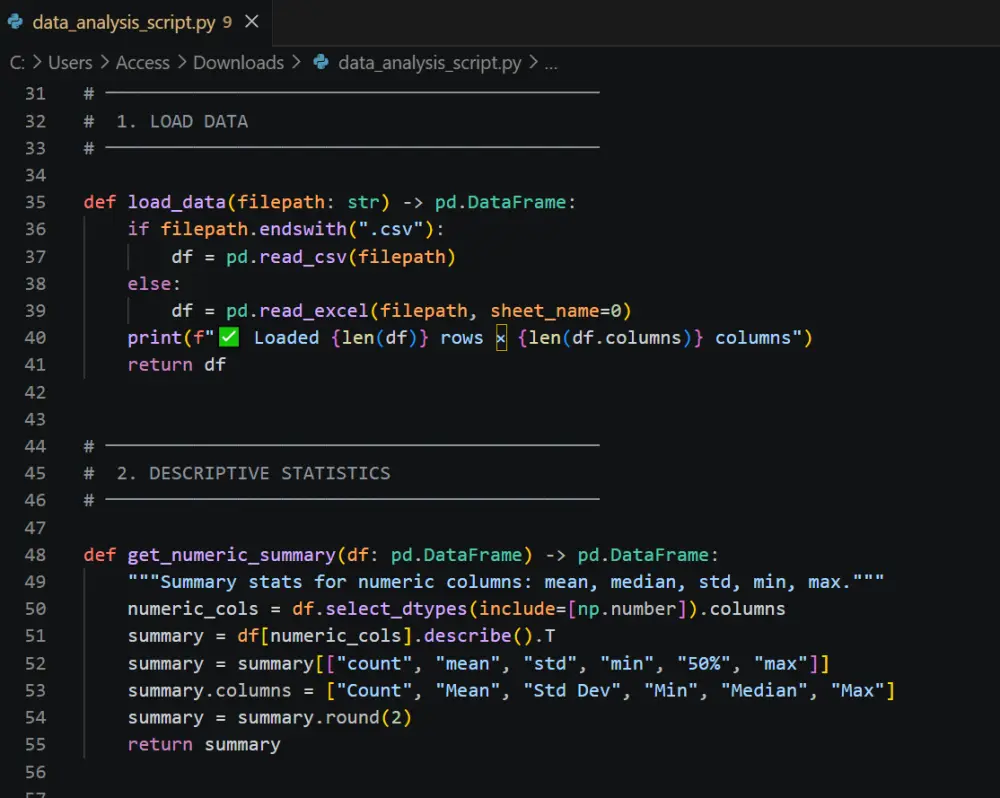Viewport: 1000px width, 798px height.
Task: Click '2. DESCRIPTIVE STATISTICS' comment text
Action: tap(253, 473)
